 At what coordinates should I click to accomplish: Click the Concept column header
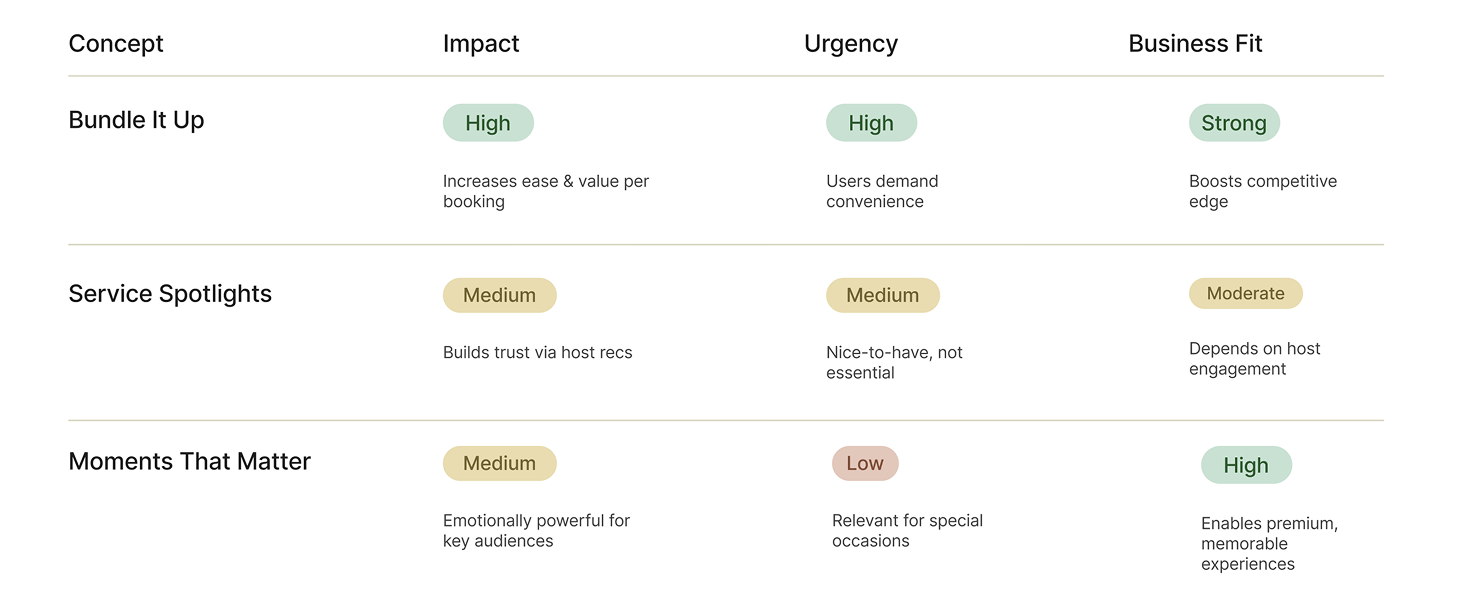point(116,44)
